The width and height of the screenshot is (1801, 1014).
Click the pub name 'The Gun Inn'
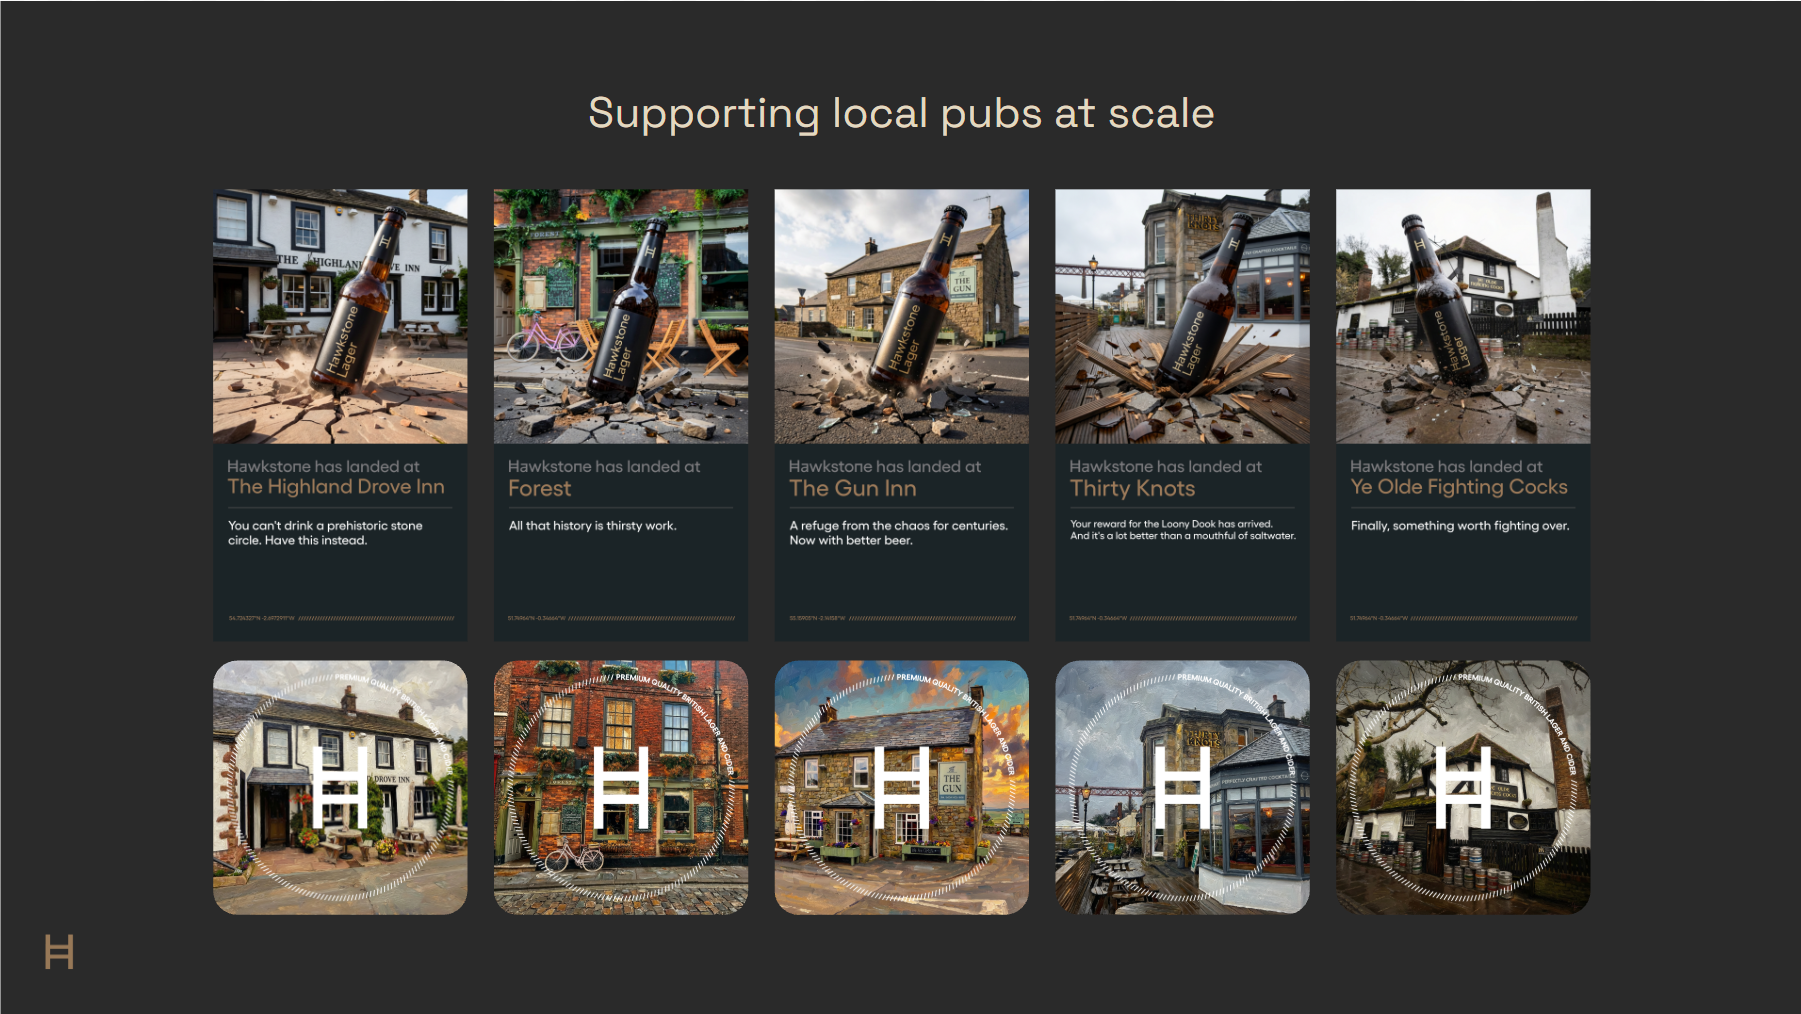pyautogui.click(x=853, y=488)
